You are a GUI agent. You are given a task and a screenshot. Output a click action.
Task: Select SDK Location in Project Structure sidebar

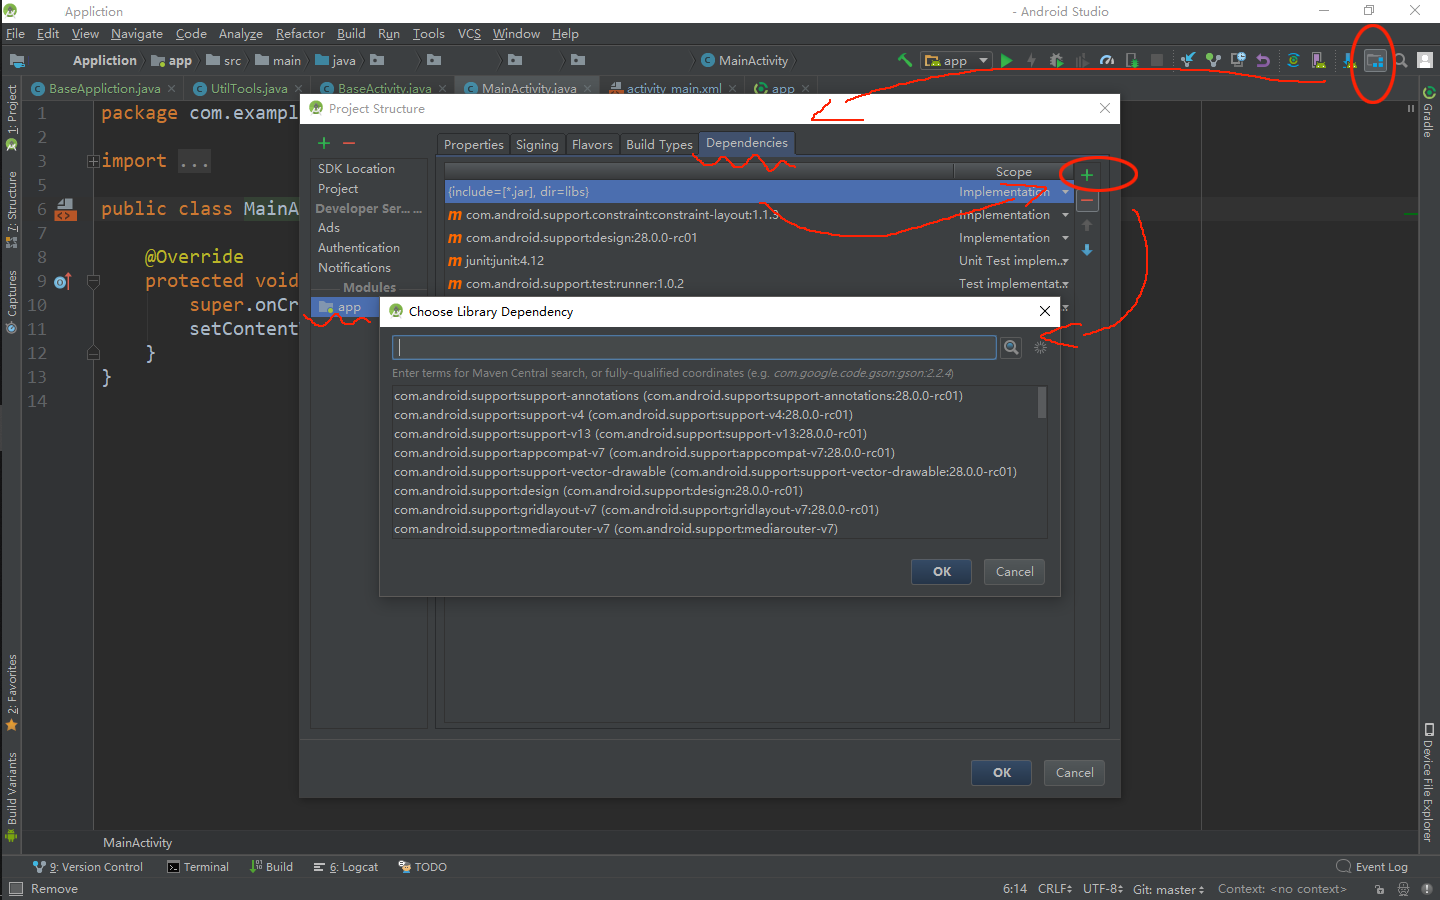pos(356,169)
